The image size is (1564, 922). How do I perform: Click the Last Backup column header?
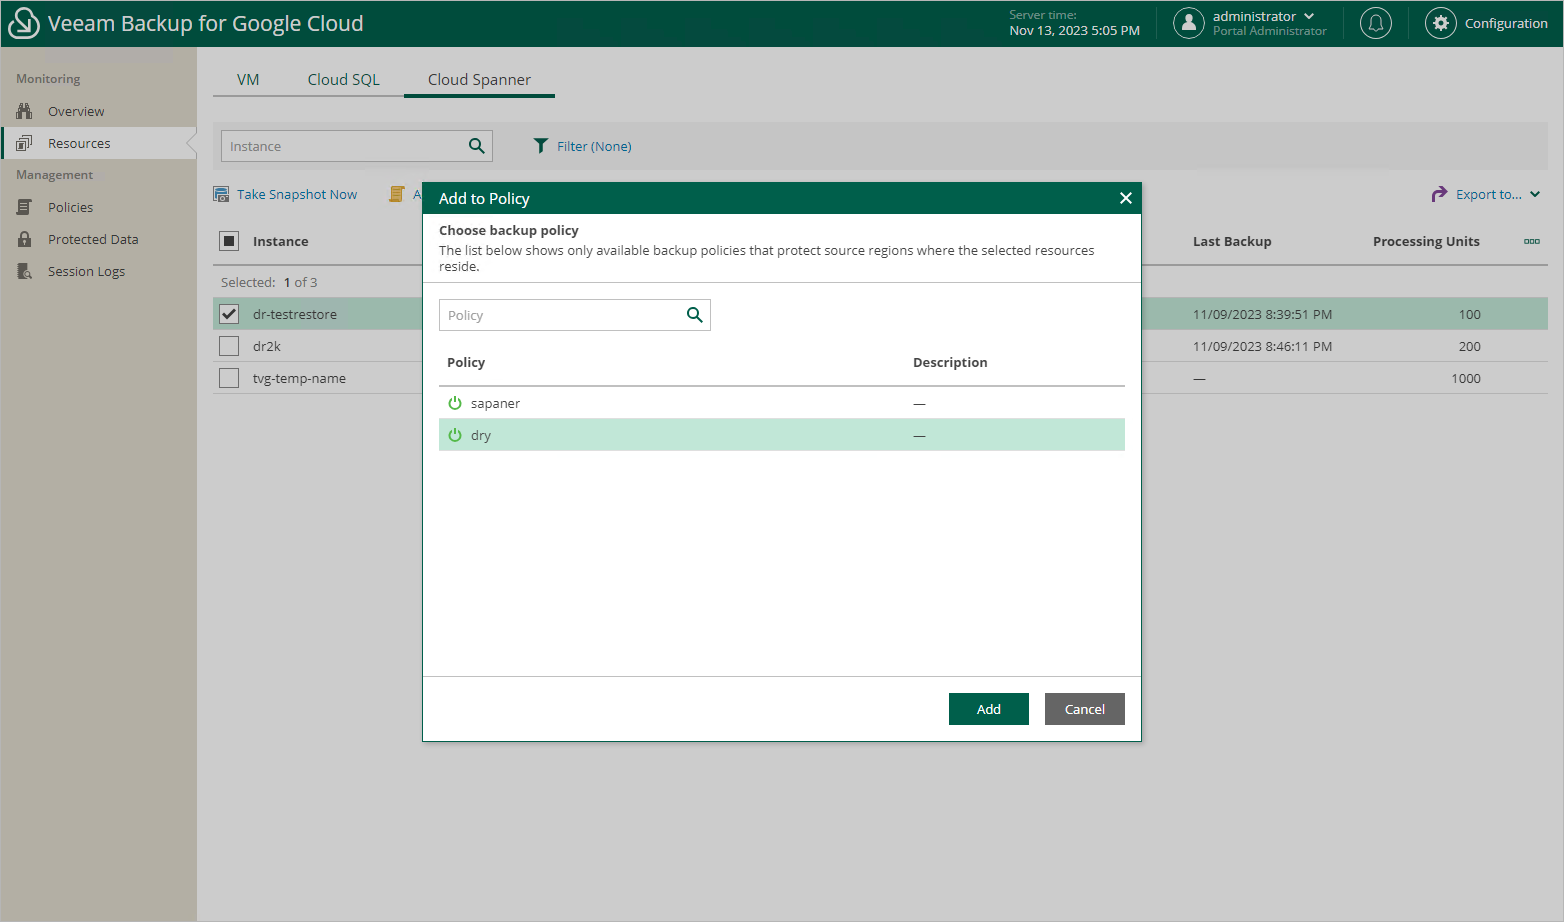[x=1232, y=241]
